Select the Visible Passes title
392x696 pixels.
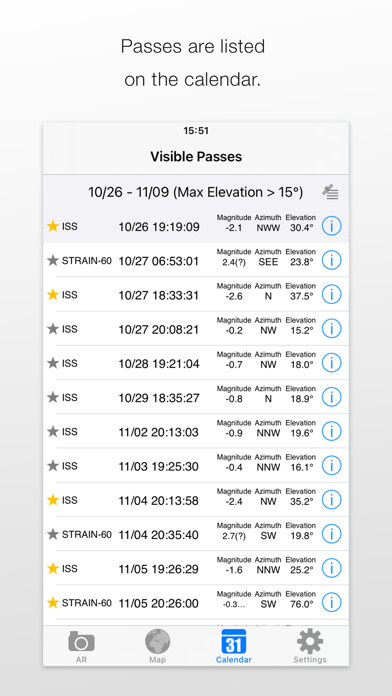tap(196, 156)
